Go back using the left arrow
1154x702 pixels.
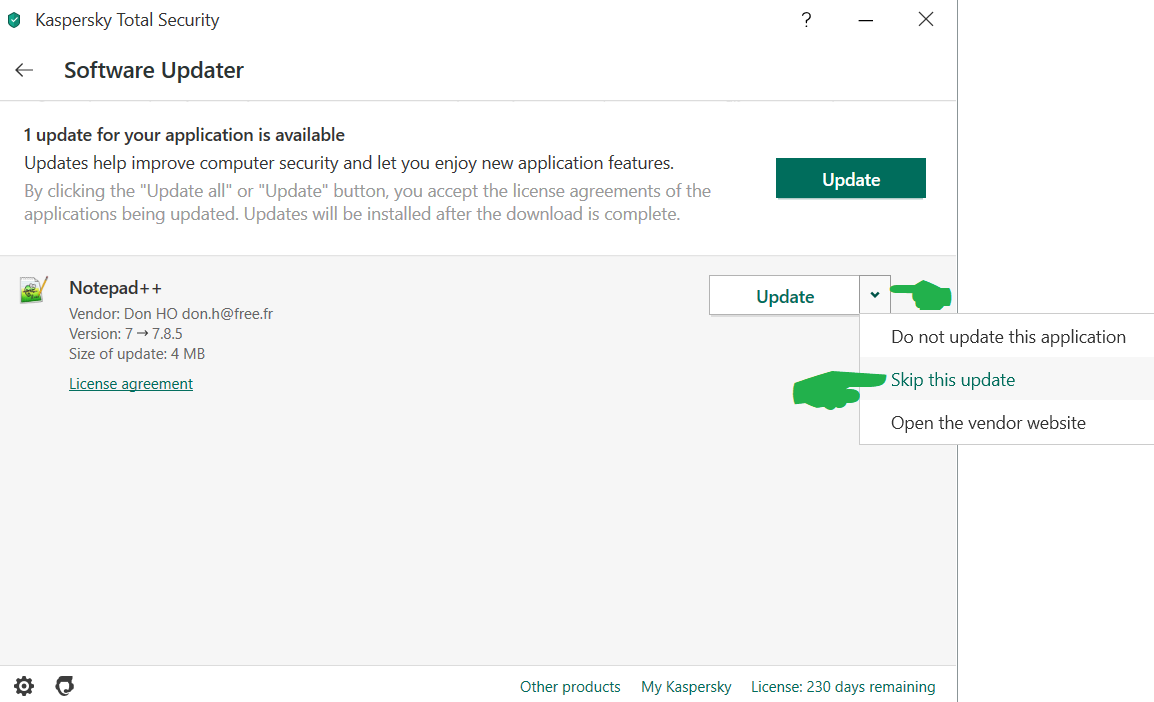tap(24, 70)
